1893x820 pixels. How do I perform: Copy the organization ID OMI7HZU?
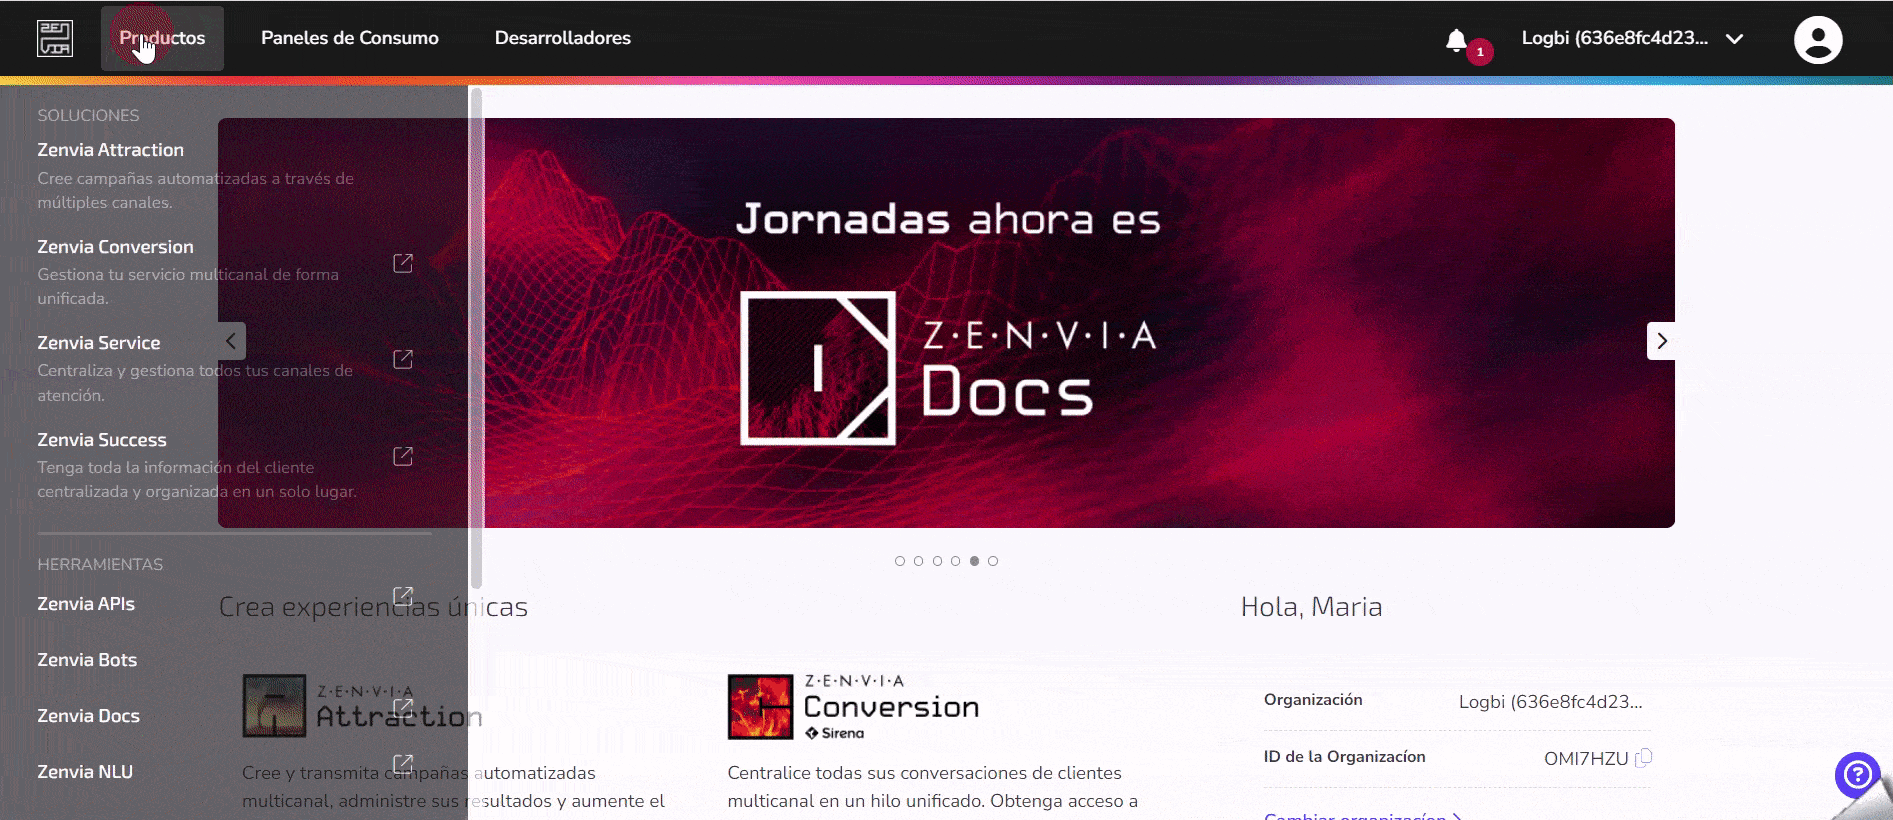(1643, 758)
